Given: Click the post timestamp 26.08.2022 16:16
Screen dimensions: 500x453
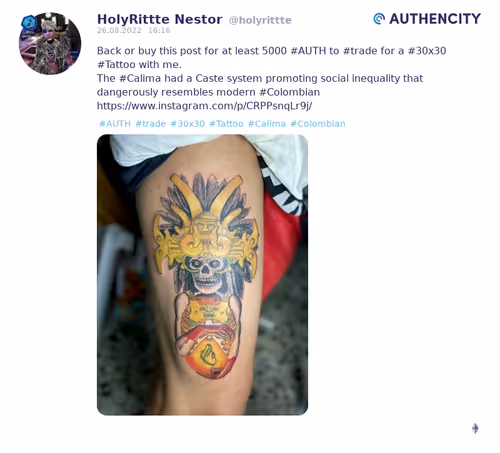Looking at the screenshot, I should (134, 30).
